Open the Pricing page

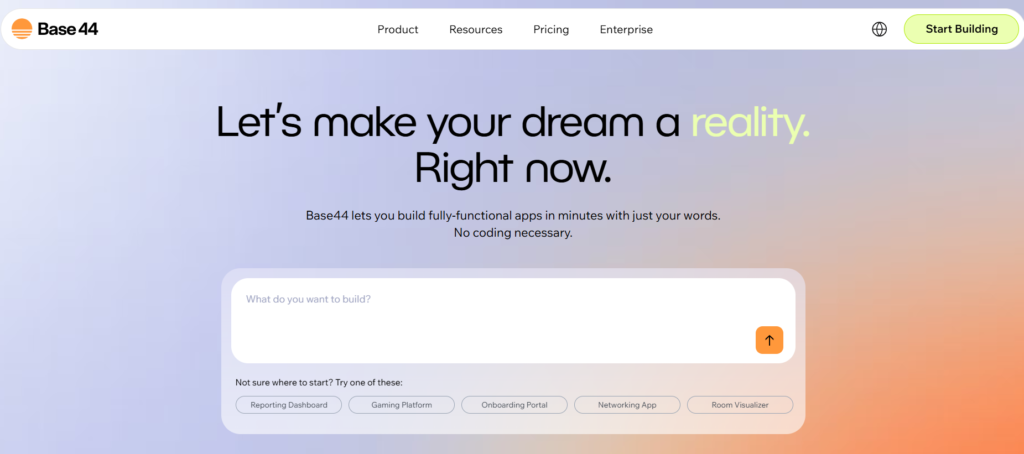[x=551, y=30]
